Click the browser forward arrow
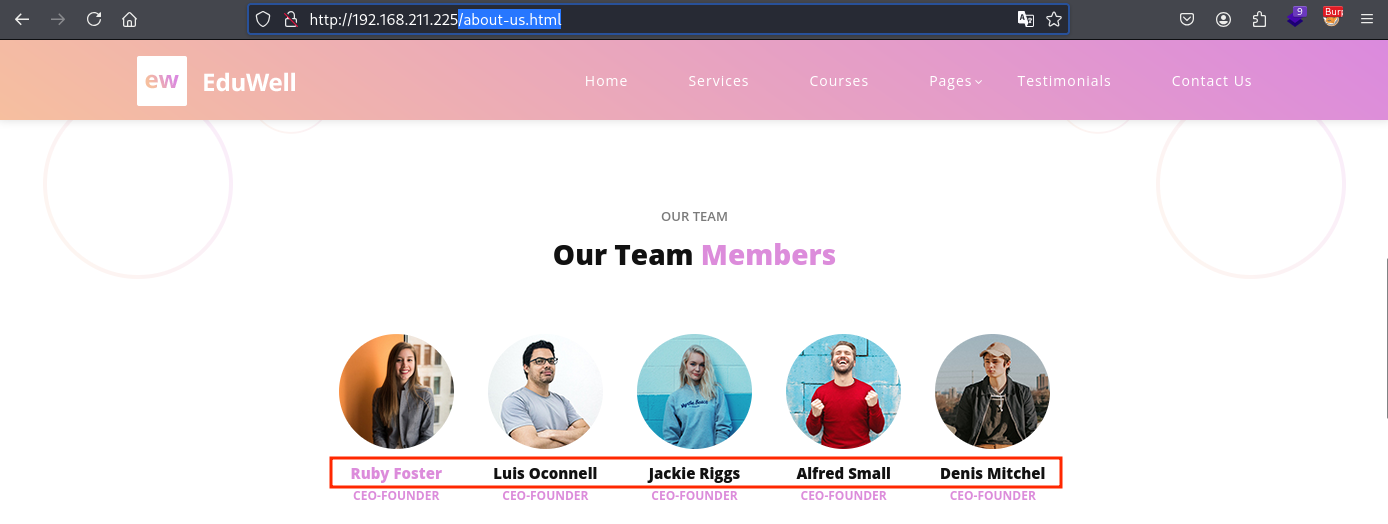Image resolution: width=1388 pixels, height=524 pixels. 58,19
